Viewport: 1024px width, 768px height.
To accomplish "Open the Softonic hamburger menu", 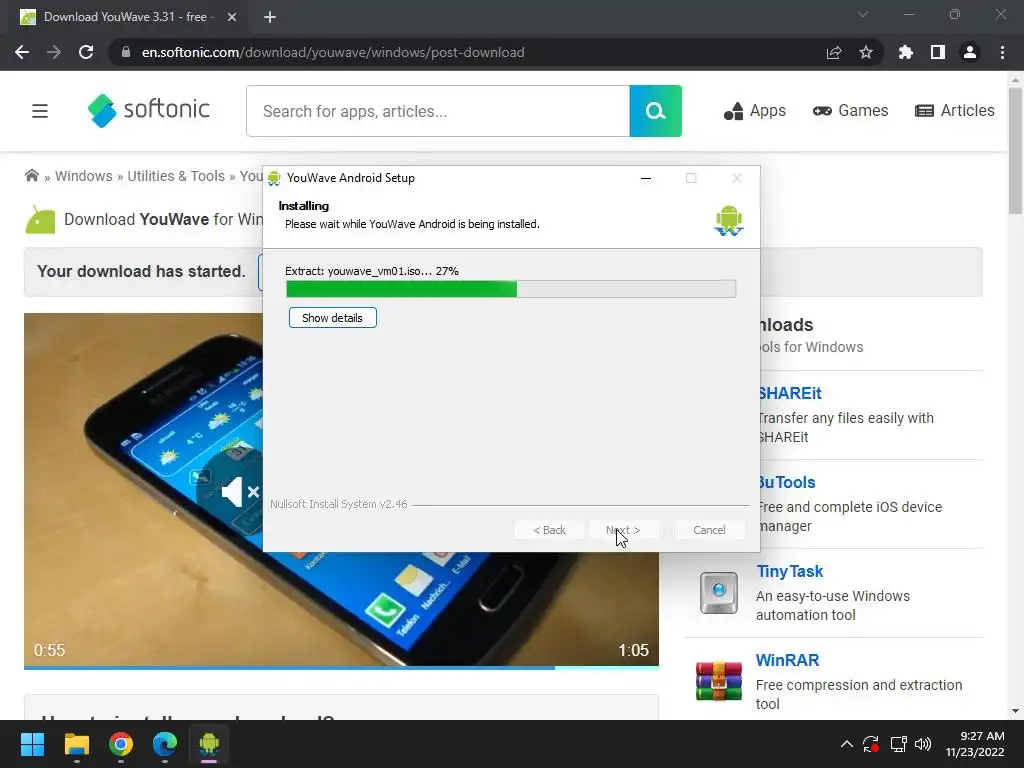I will point(40,111).
